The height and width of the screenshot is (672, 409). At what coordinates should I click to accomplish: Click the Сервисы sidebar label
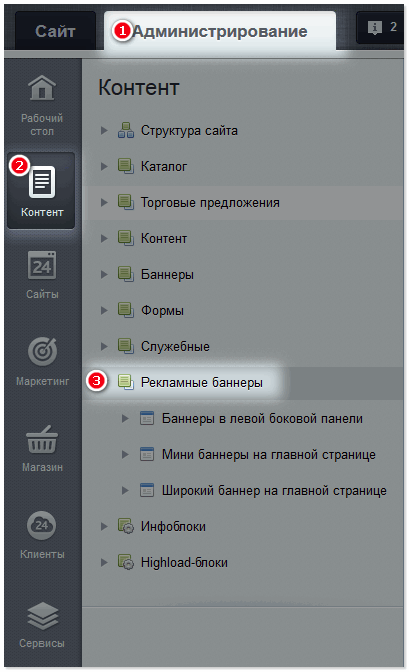tap(42, 644)
